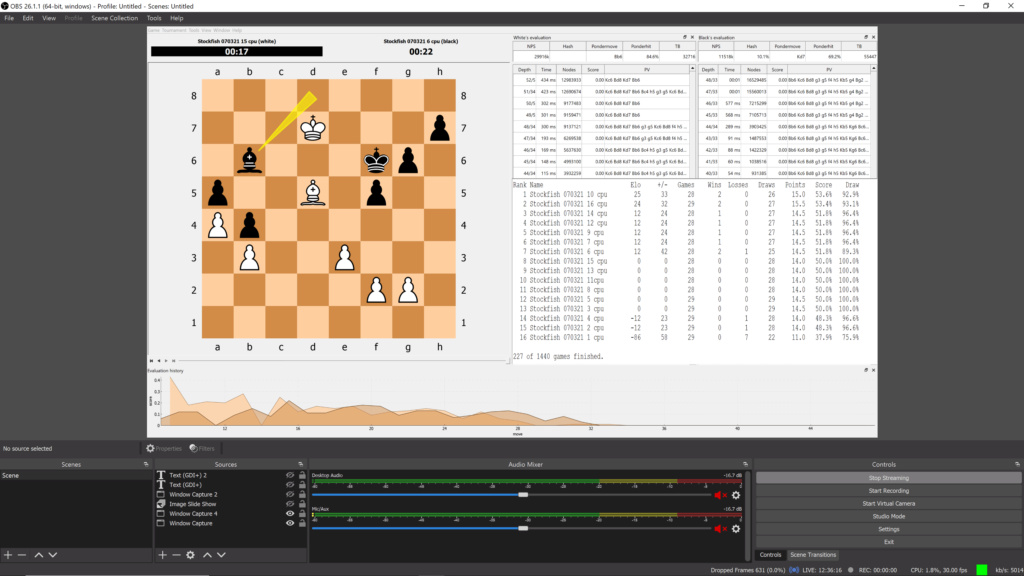The height and width of the screenshot is (576, 1024).
Task: Click the CPU: 1.8%, 30.00 fps status text
Action: coord(938,570)
